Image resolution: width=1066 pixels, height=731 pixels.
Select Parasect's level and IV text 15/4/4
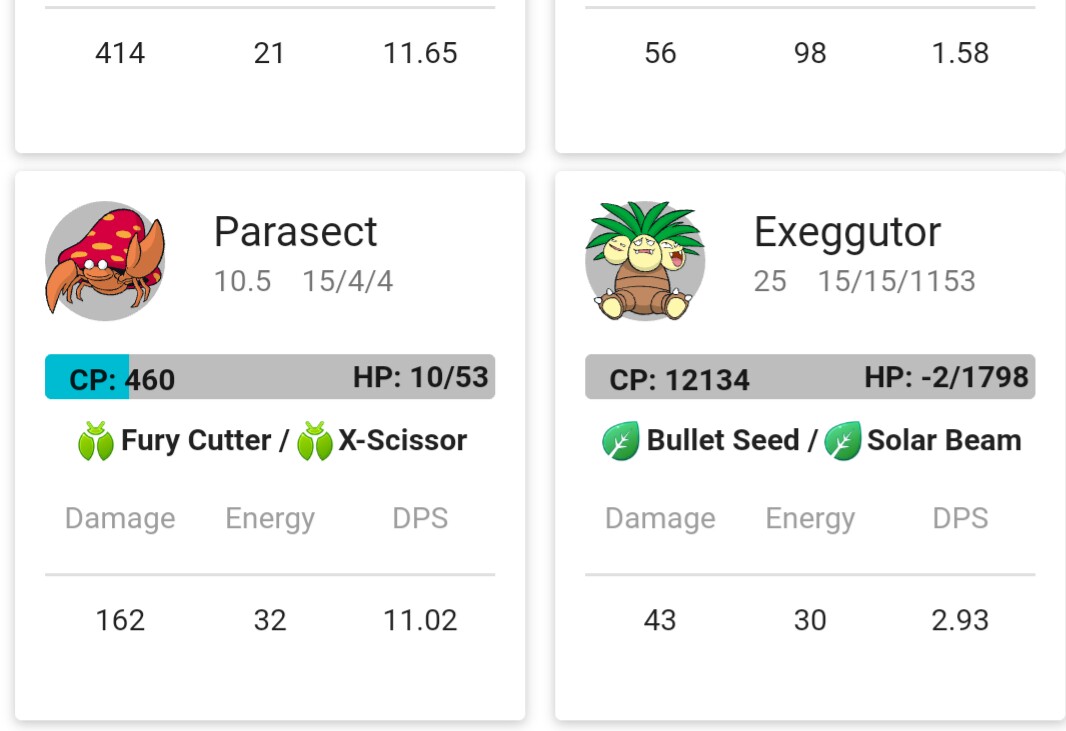tap(347, 282)
